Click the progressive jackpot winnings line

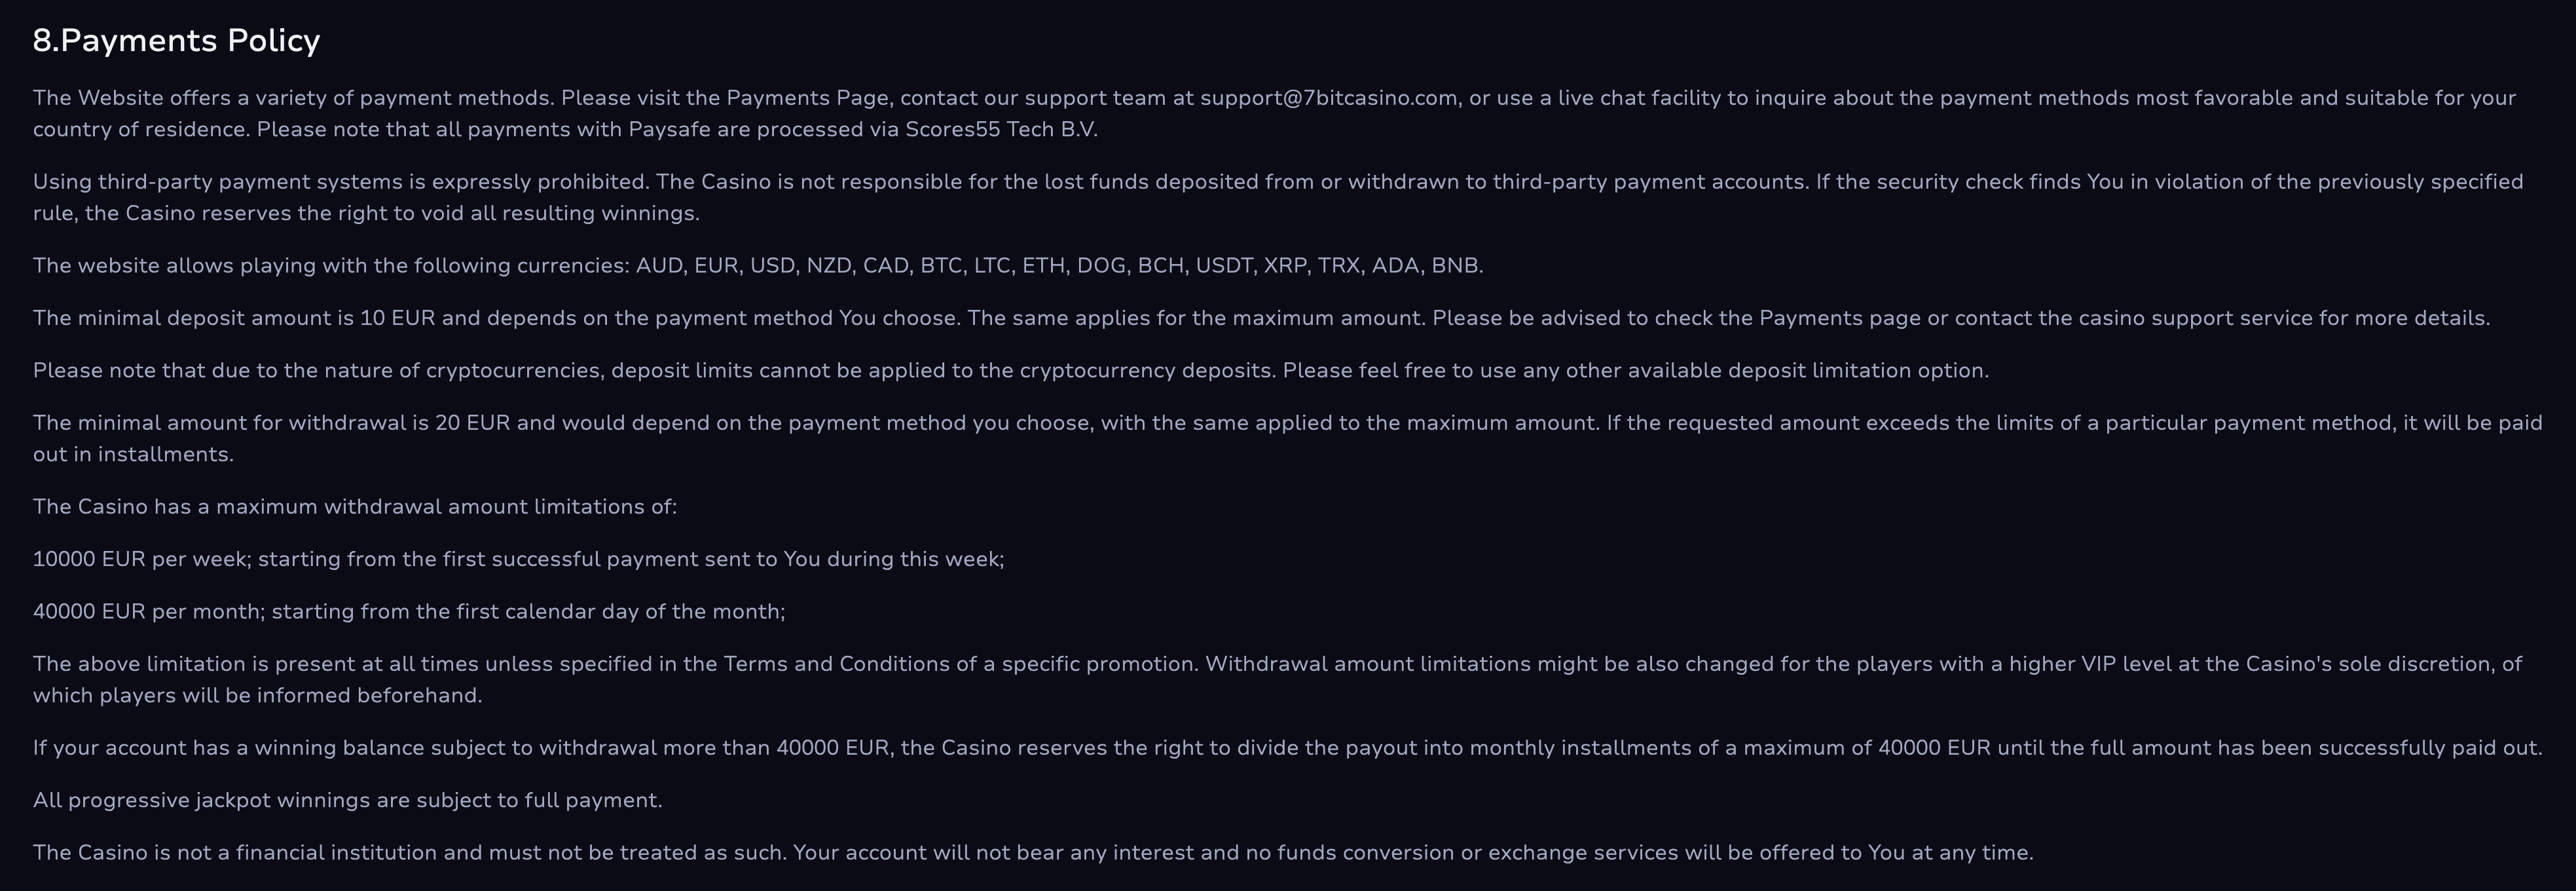point(348,800)
